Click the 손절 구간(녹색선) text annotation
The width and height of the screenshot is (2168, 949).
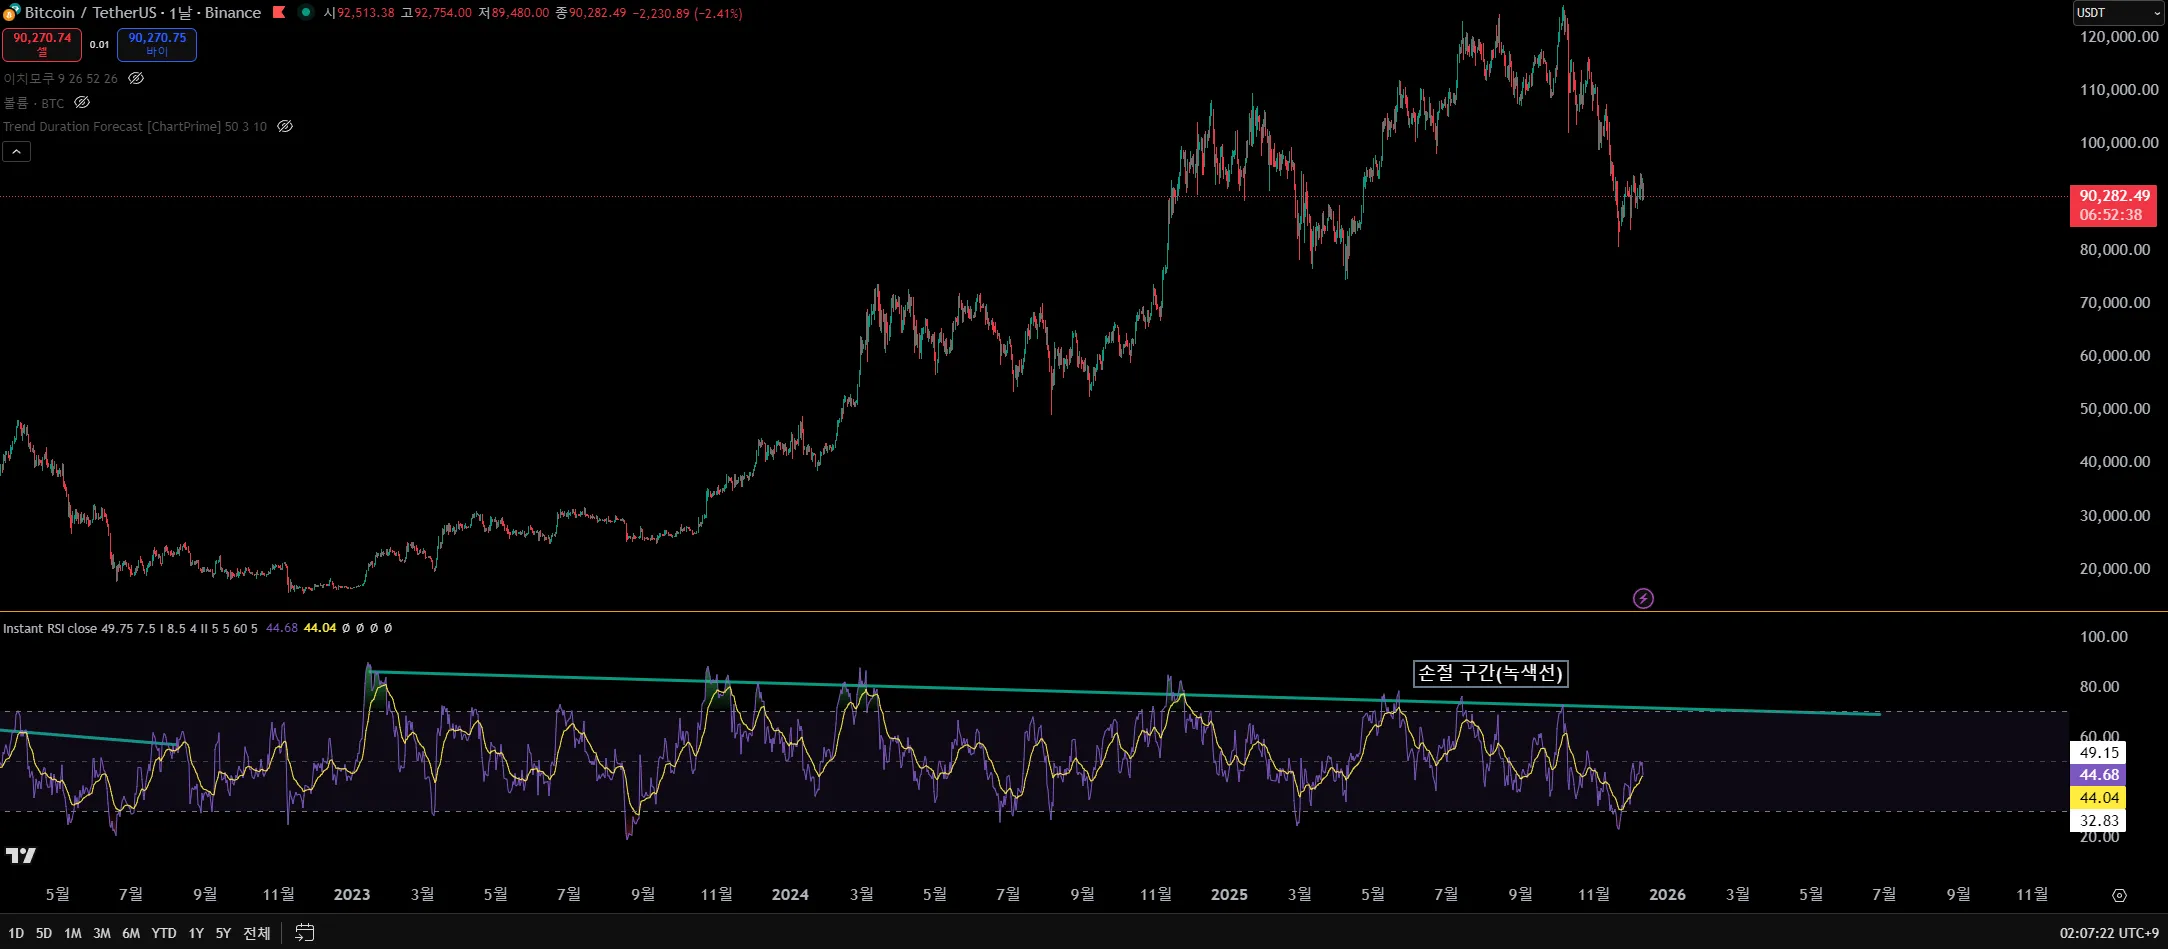[x=1490, y=674]
